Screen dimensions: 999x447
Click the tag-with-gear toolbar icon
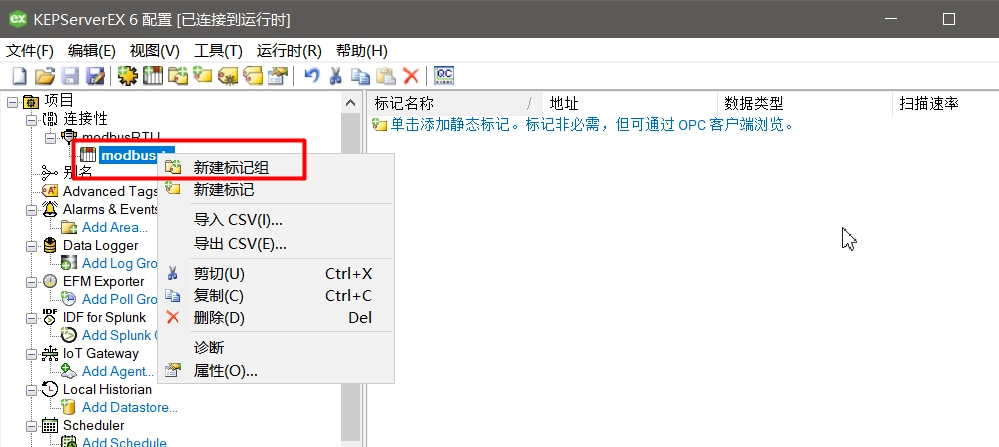[x=228, y=76]
